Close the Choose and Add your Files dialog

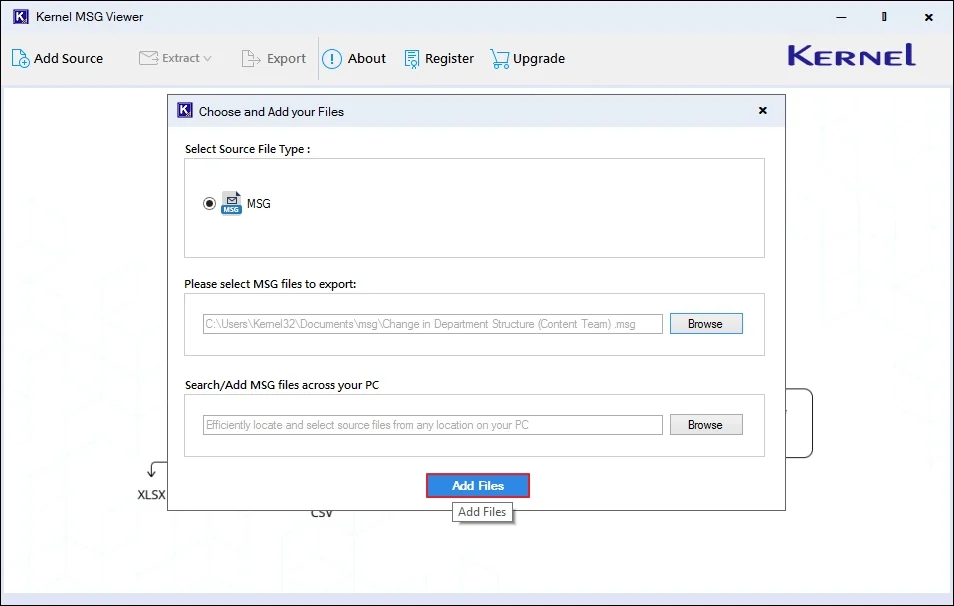pyautogui.click(x=762, y=111)
